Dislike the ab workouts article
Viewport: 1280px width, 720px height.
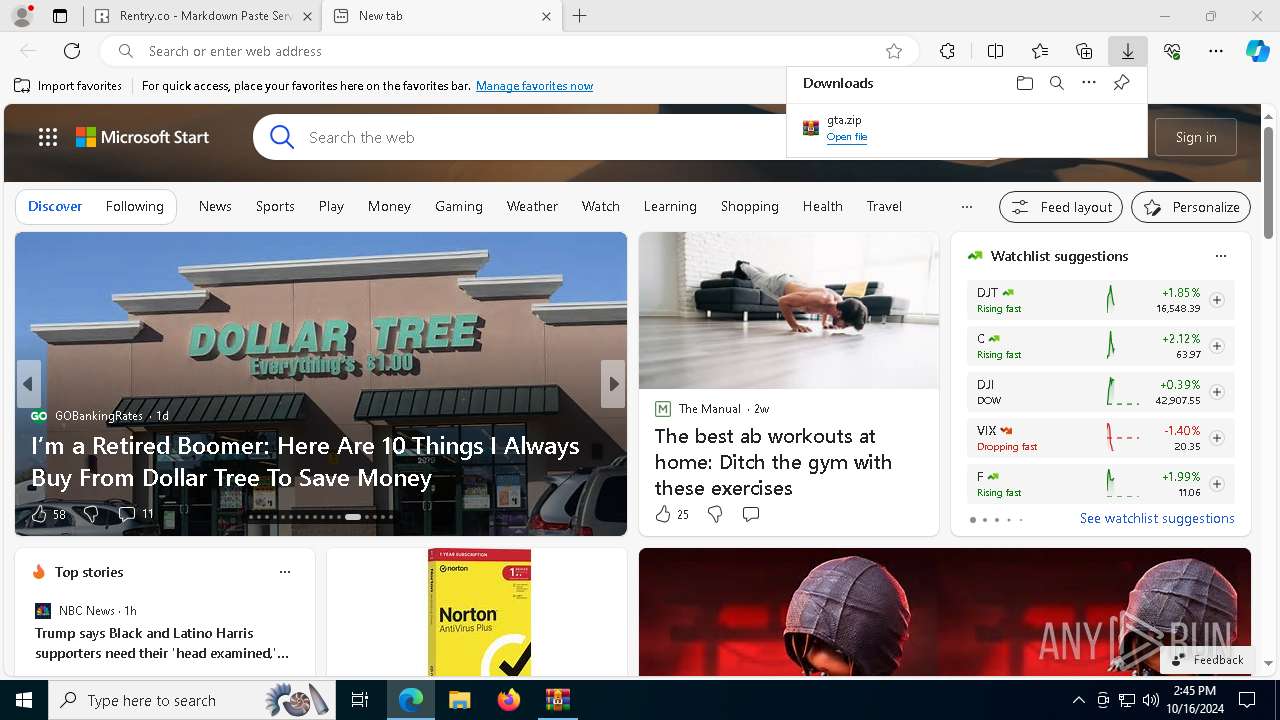pyautogui.click(x=715, y=514)
